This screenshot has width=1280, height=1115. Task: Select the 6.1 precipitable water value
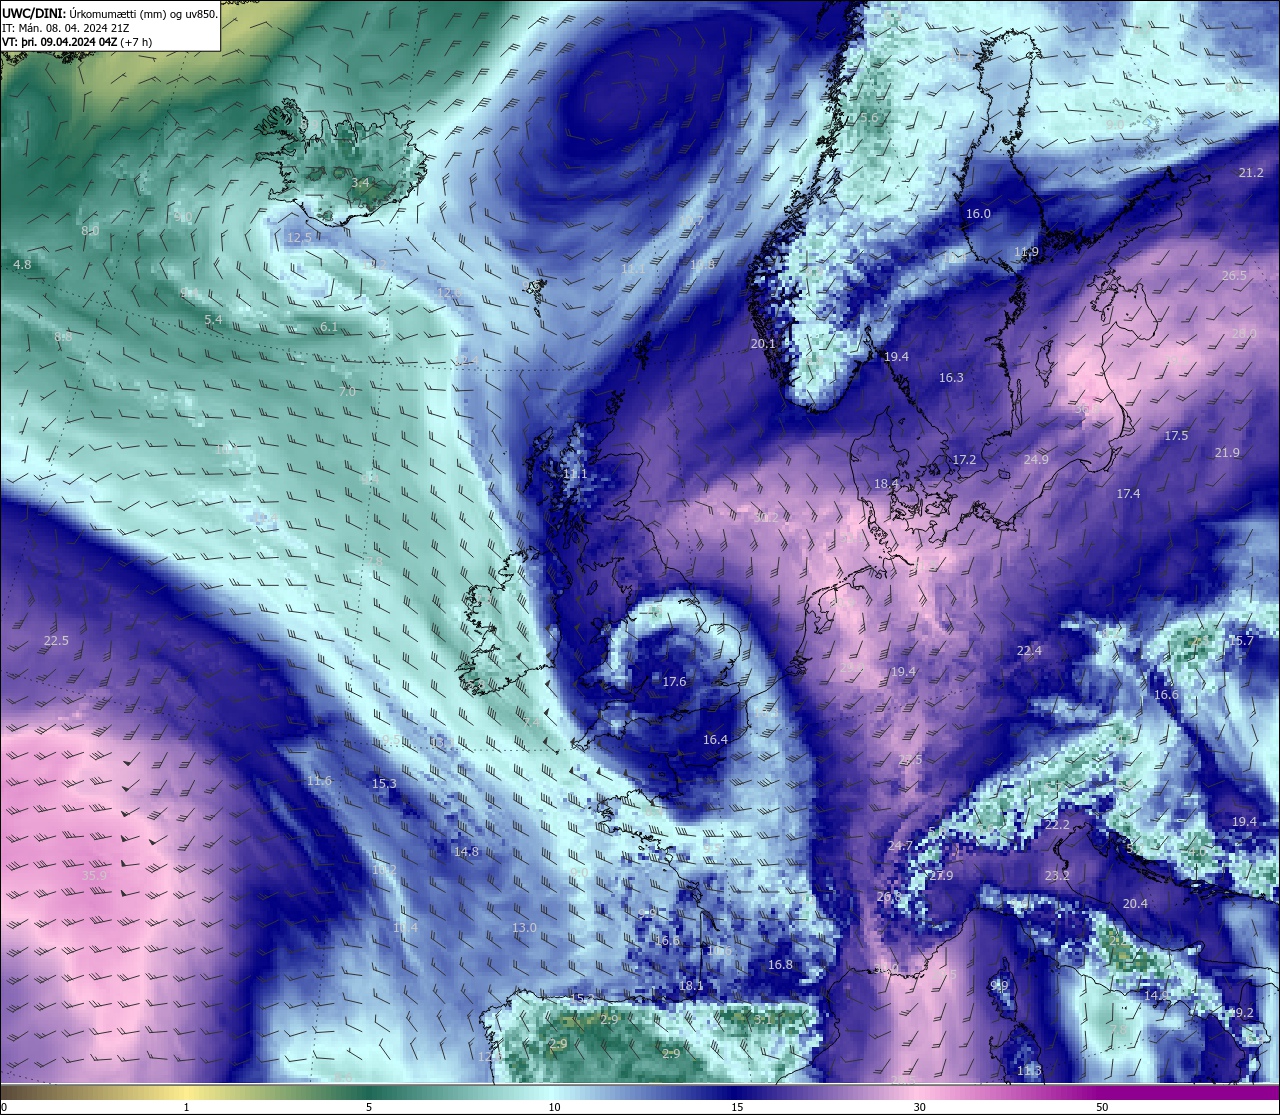[329, 328]
